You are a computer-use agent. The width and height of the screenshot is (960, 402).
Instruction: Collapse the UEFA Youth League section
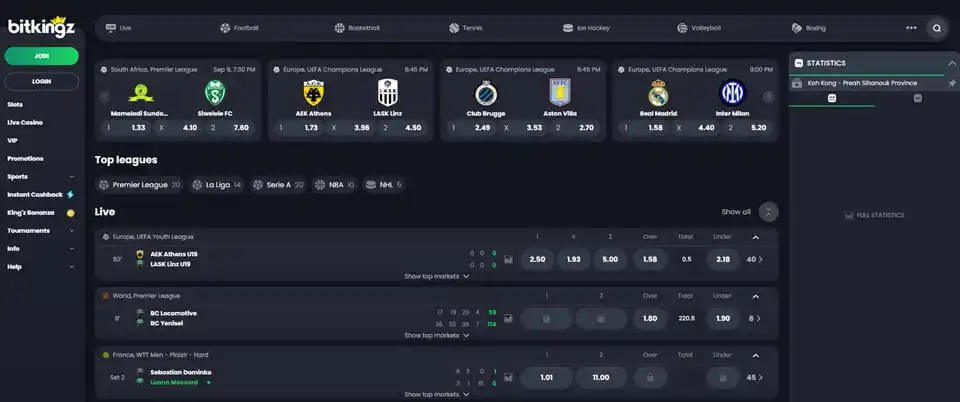(756, 237)
